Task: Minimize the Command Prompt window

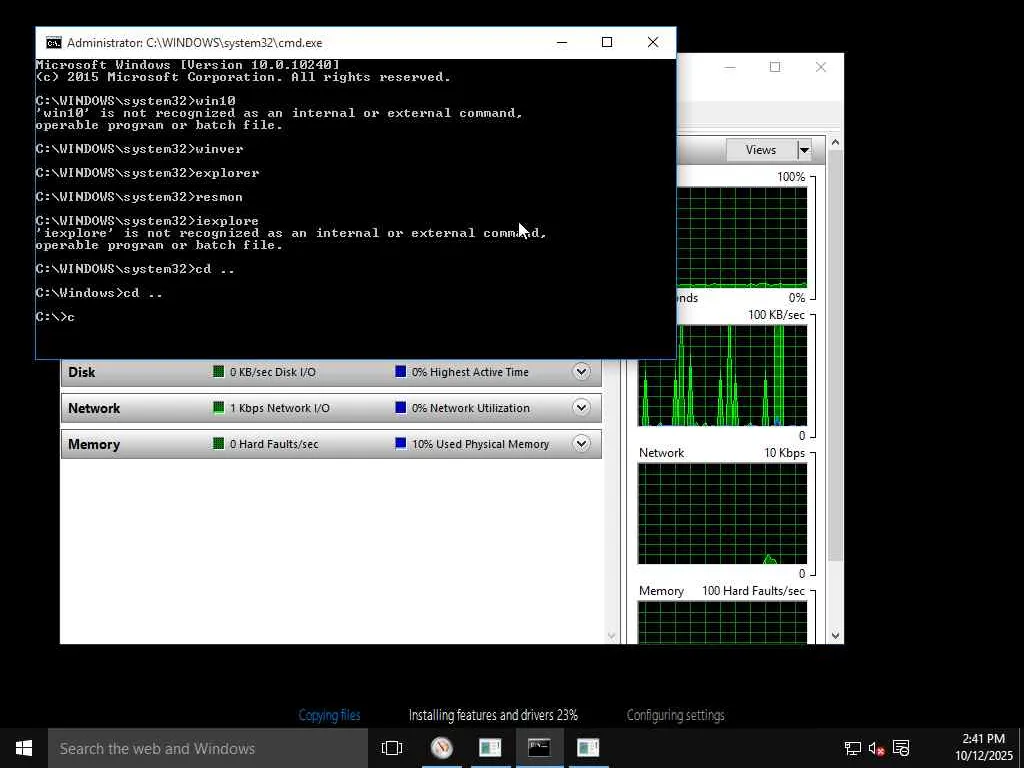Action: tap(562, 42)
